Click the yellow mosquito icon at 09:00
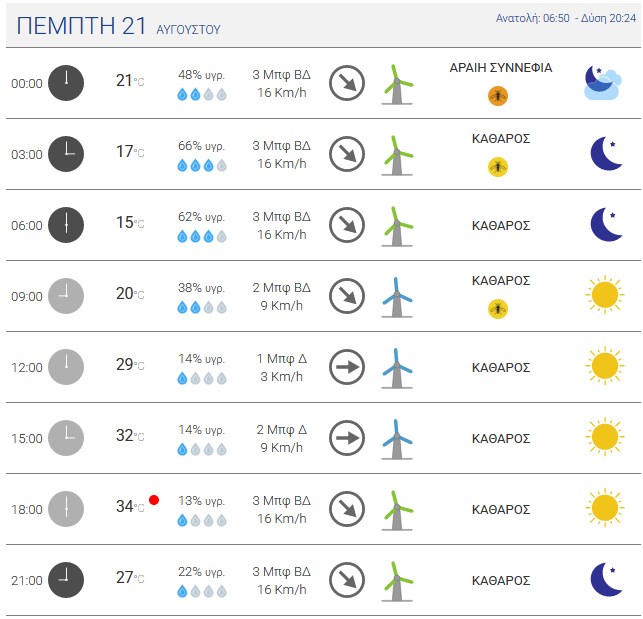 click(498, 309)
